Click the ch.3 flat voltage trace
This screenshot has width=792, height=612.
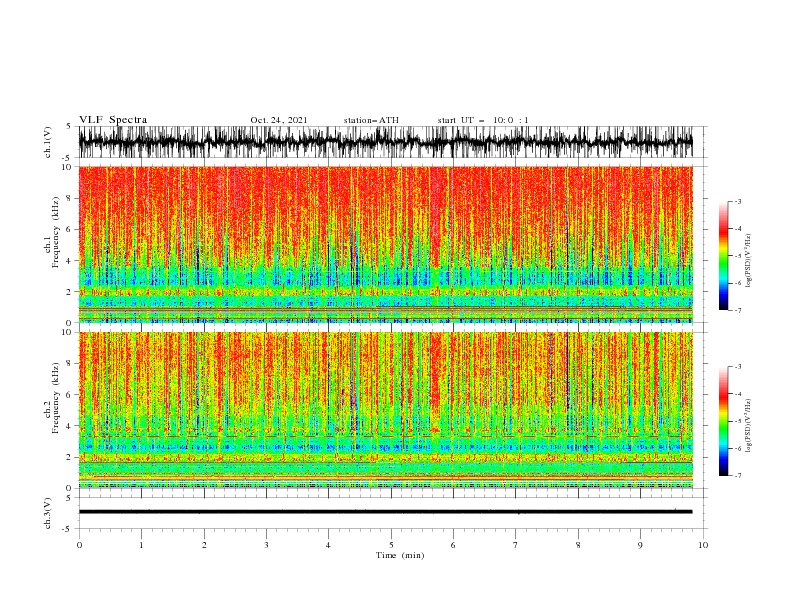[385, 512]
